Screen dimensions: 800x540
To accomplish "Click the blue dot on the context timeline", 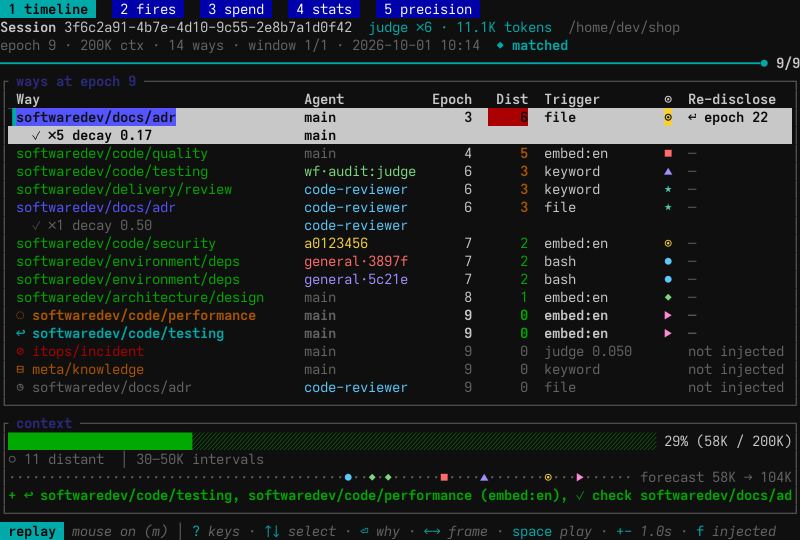I will tap(348, 477).
